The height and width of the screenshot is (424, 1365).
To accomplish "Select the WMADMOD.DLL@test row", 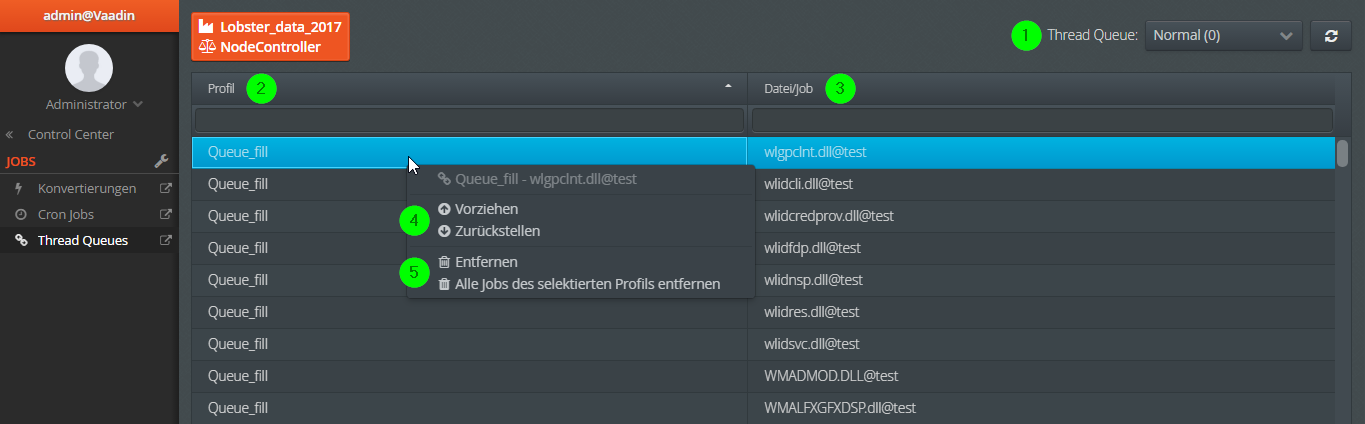I will click(763, 376).
